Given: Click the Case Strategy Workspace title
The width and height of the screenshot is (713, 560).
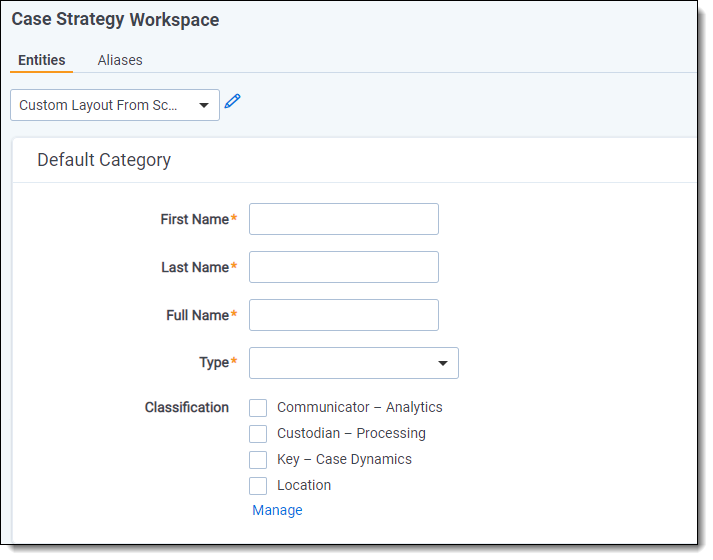Looking at the screenshot, I should pos(115,20).
